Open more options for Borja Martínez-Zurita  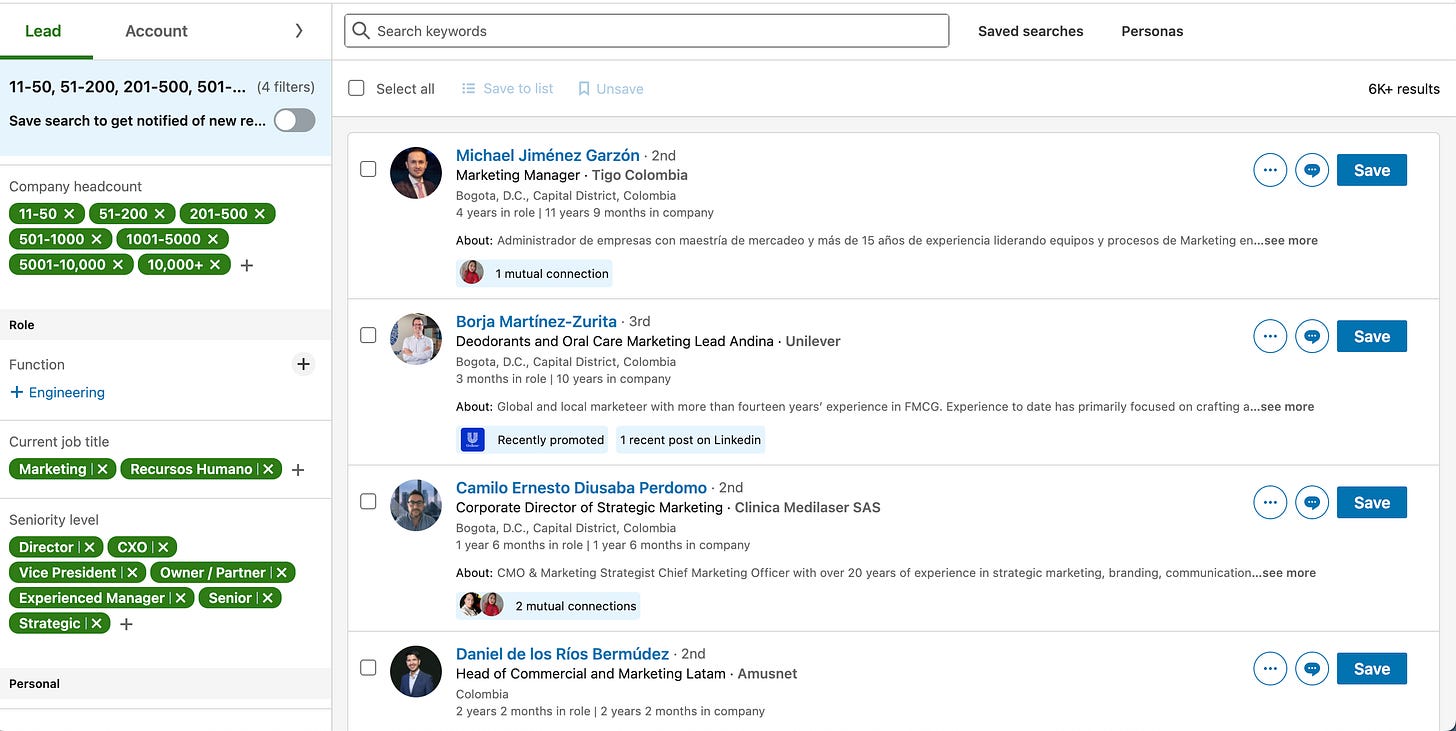1270,336
